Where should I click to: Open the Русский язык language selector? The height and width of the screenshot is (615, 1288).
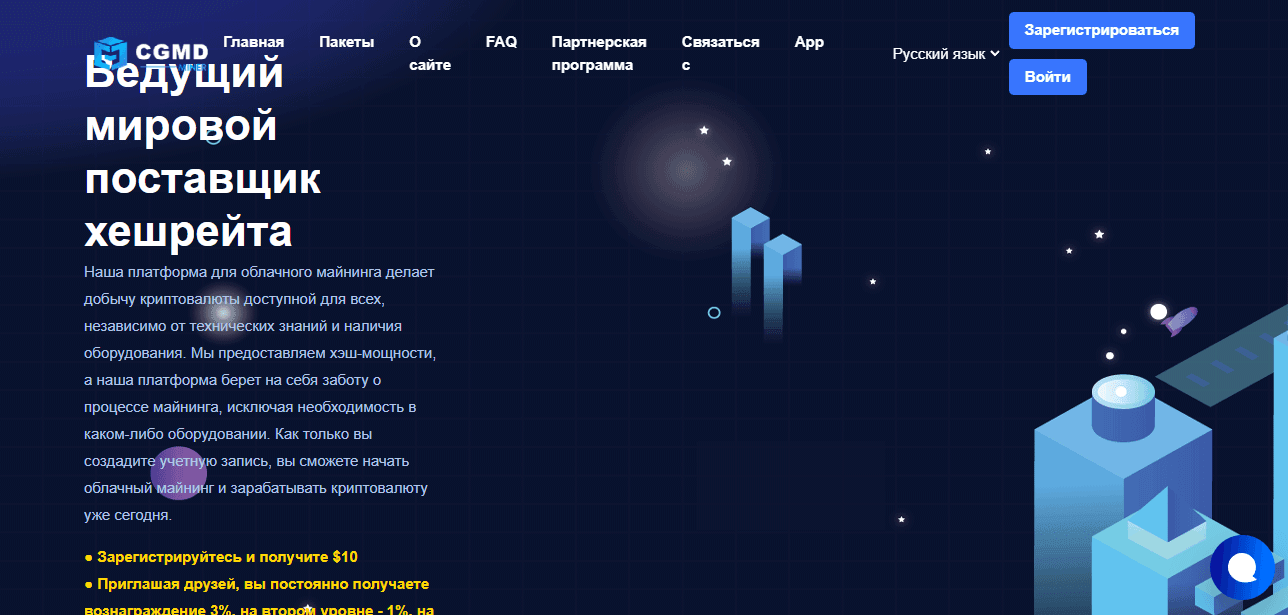pyautogui.click(x=939, y=54)
